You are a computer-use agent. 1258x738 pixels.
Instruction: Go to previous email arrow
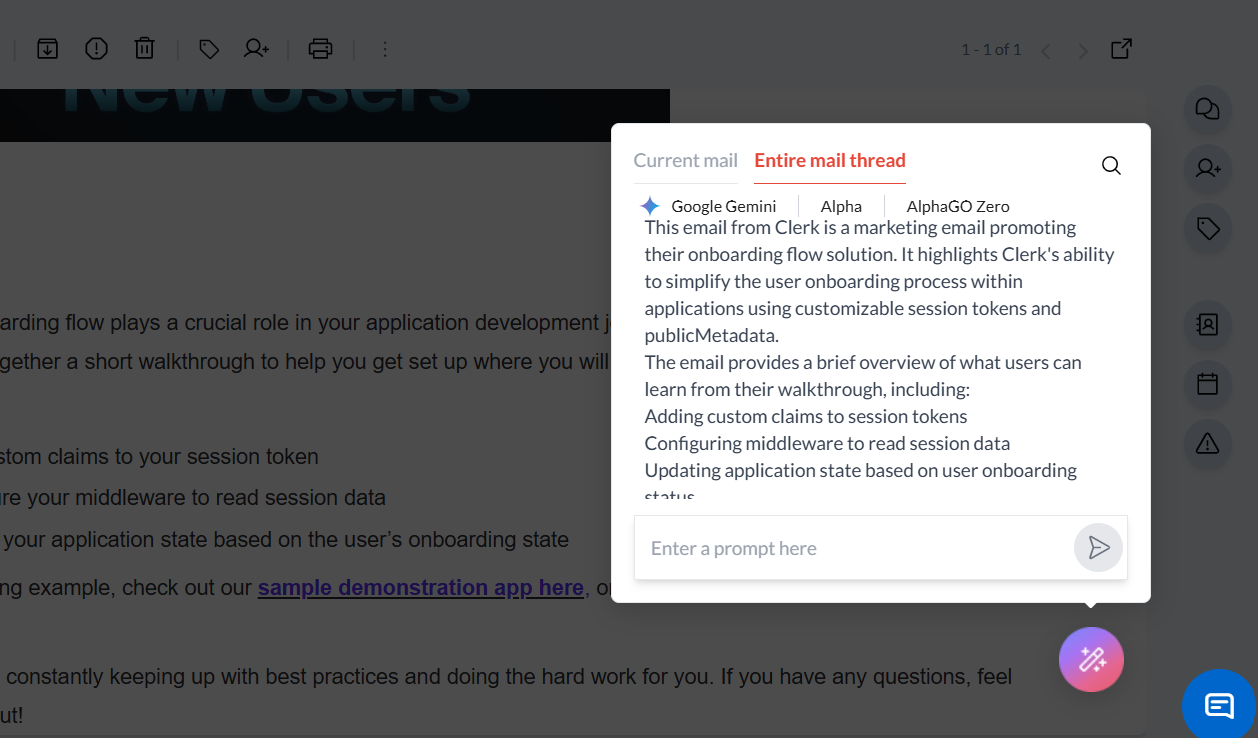pos(1046,50)
